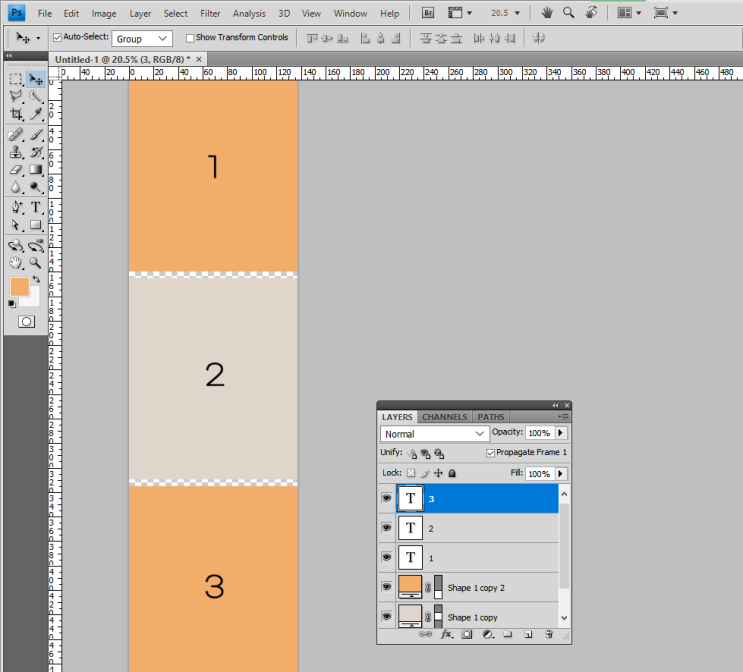Viewport: 743px width, 672px height.
Task: Toggle Propagate Frame 1 checkbox
Action: click(x=490, y=453)
